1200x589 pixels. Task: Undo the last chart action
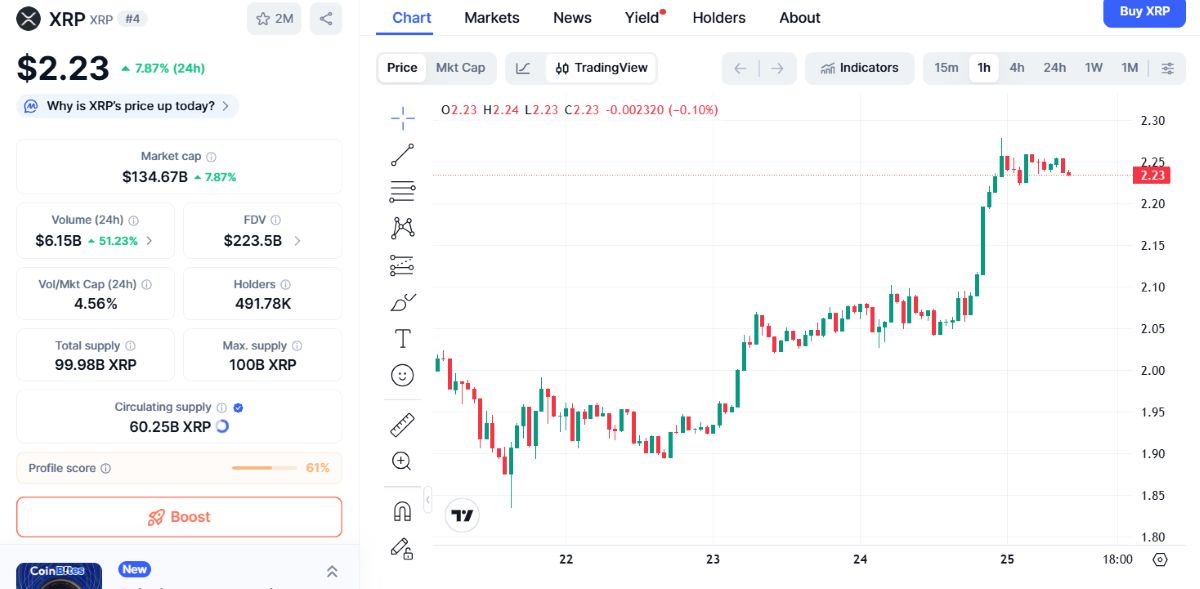[740, 68]
